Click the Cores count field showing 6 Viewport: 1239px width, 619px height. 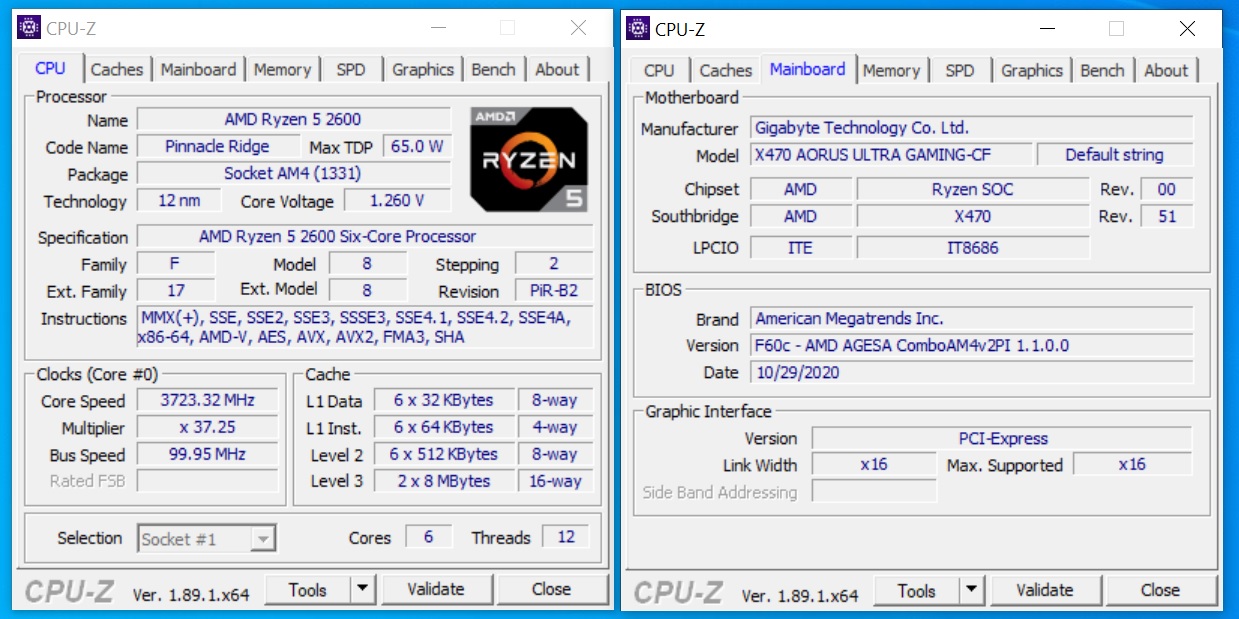[428, 537]
